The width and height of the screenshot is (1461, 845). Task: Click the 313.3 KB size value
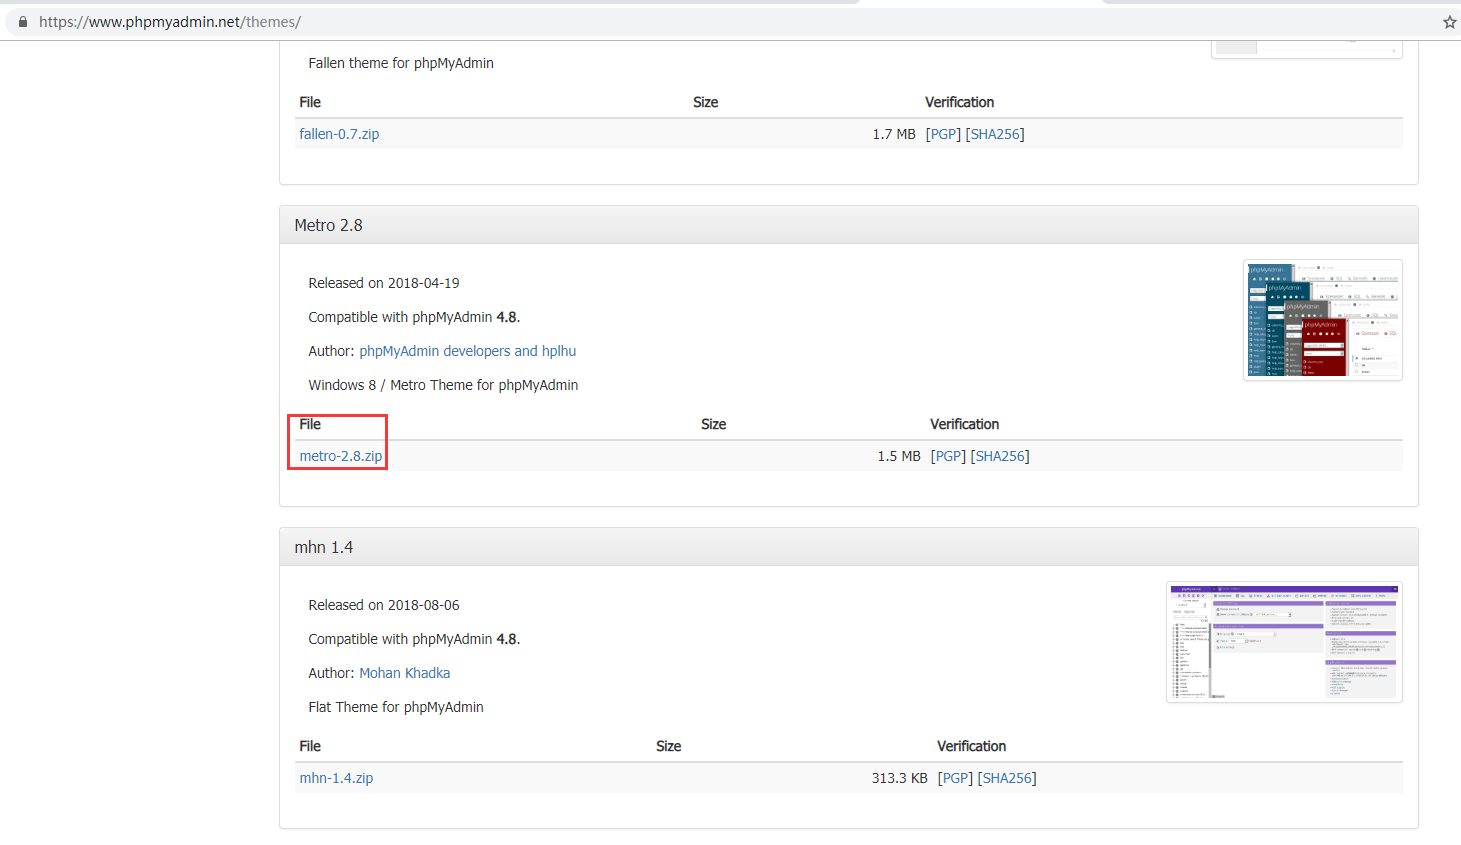[899, 778]
